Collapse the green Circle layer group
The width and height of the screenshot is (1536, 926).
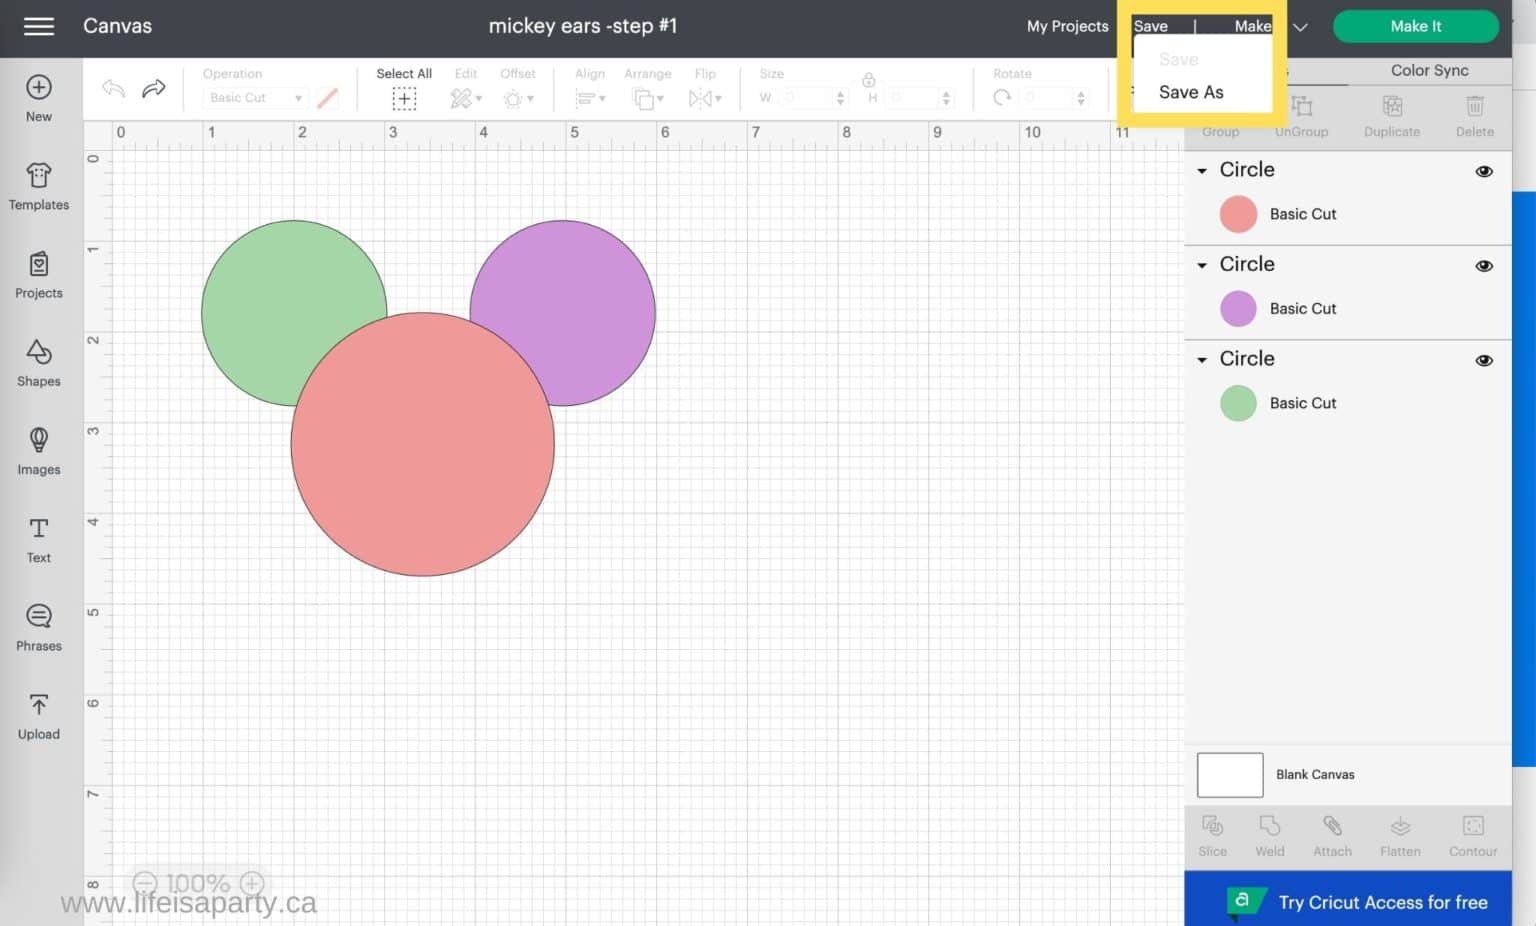1202,360
